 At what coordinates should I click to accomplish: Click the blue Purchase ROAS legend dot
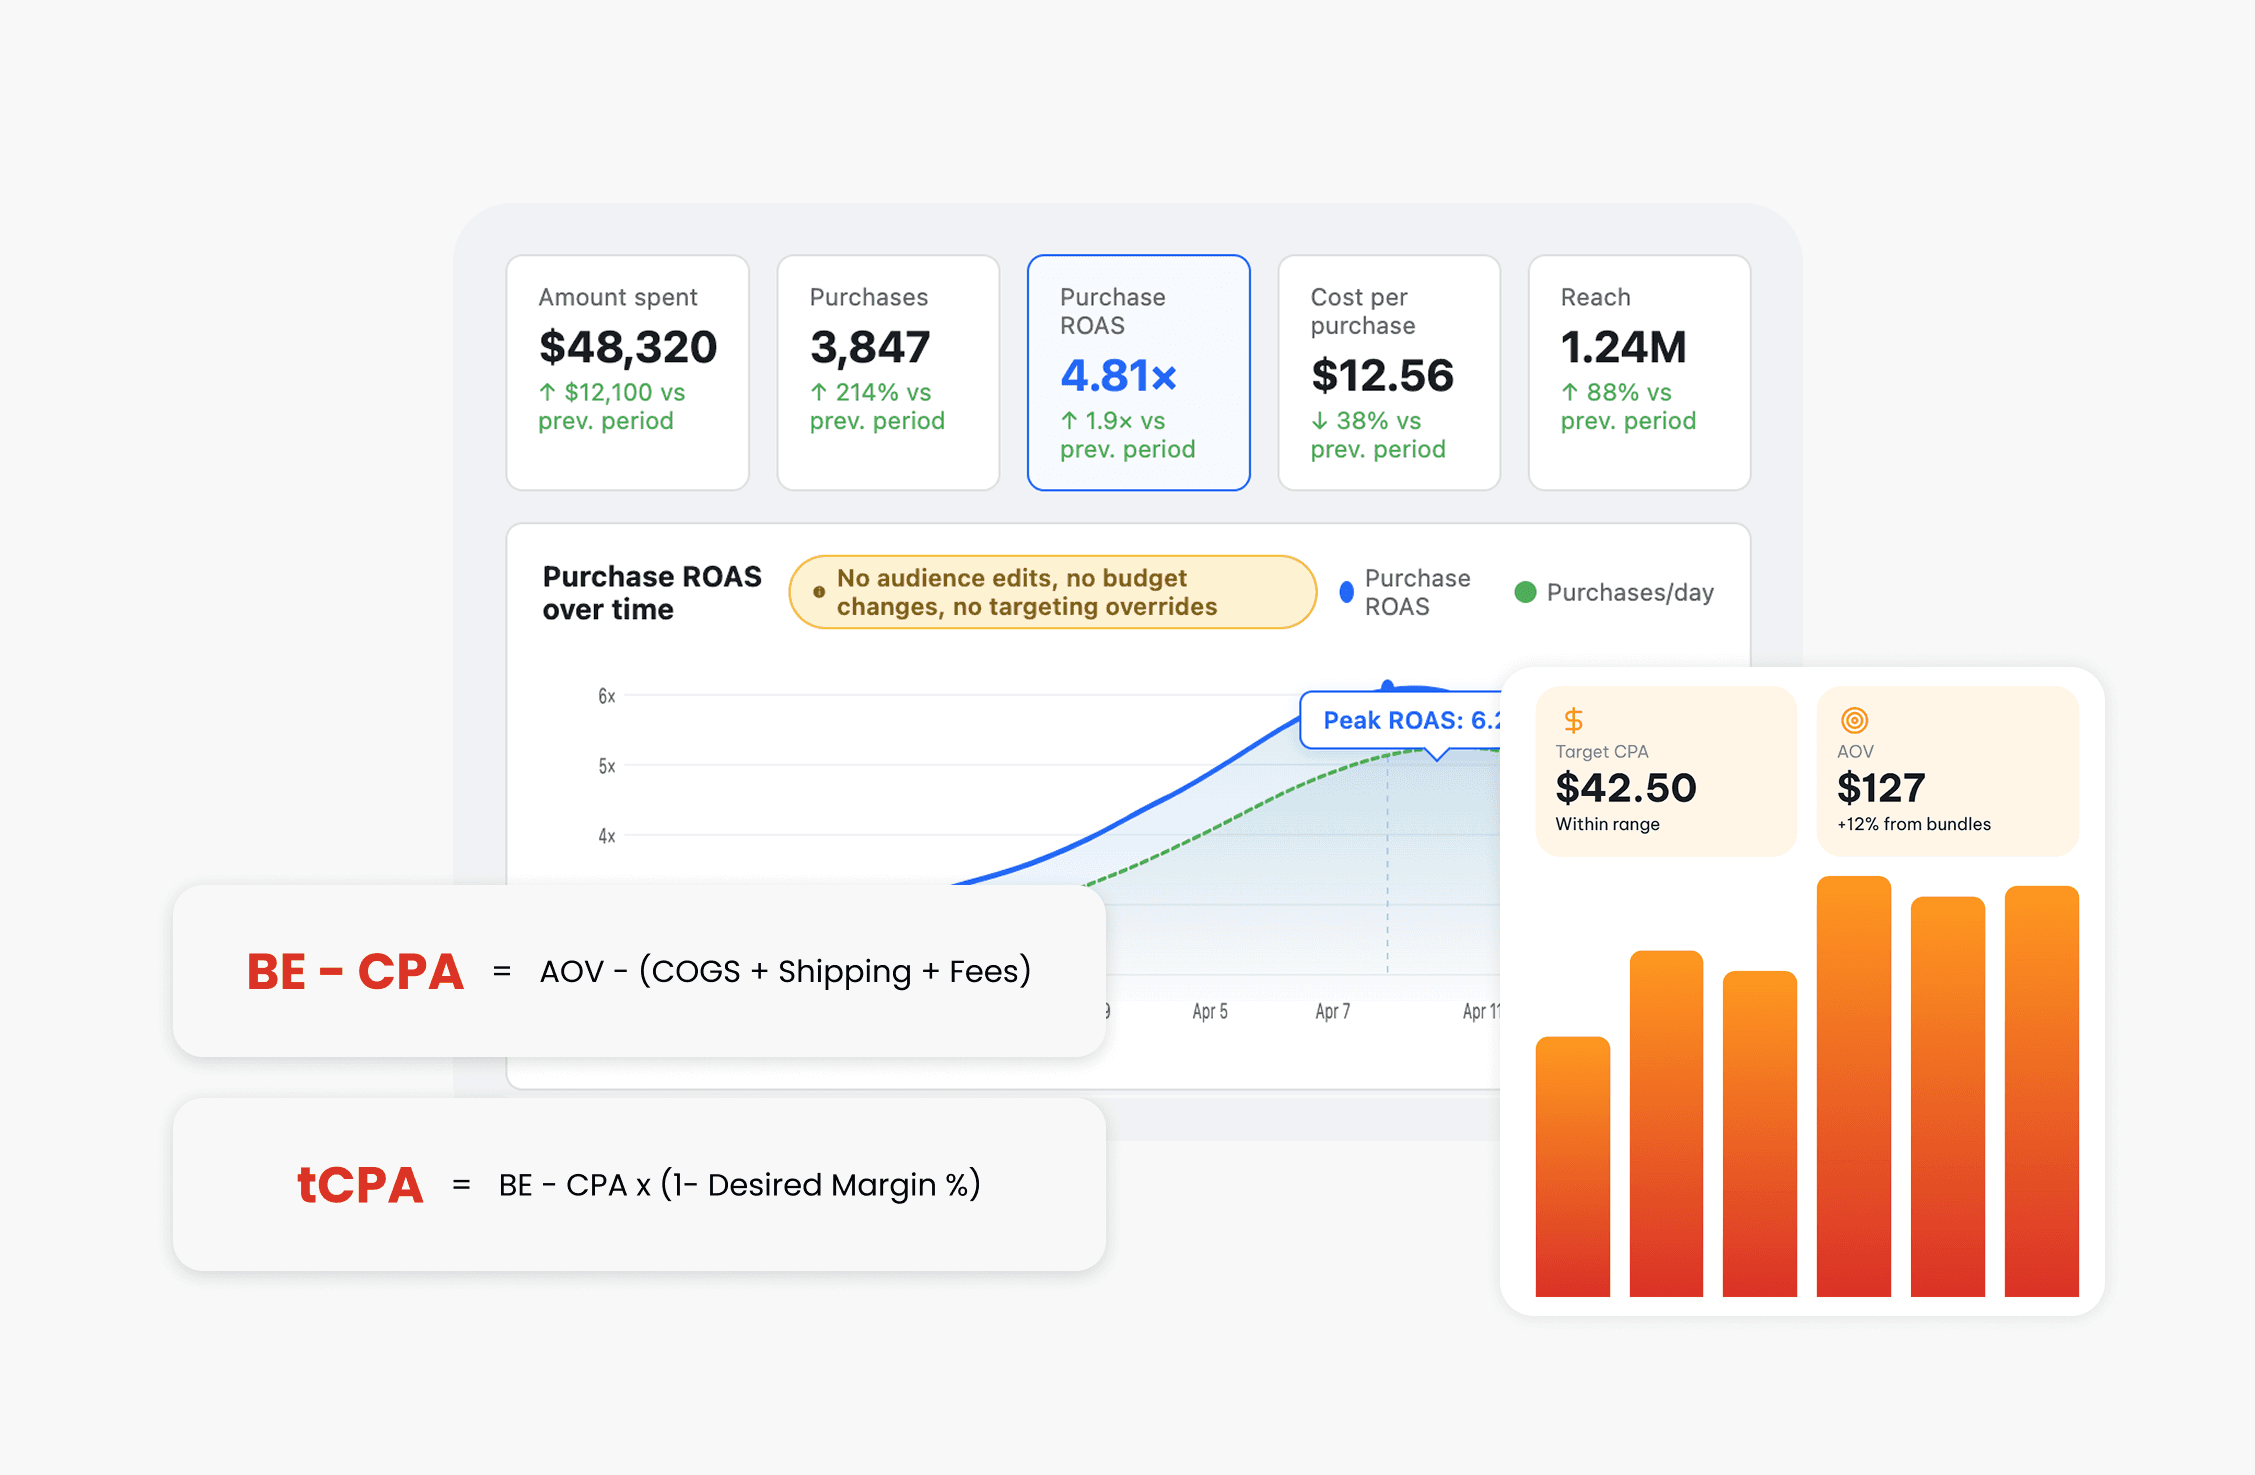1346,592
